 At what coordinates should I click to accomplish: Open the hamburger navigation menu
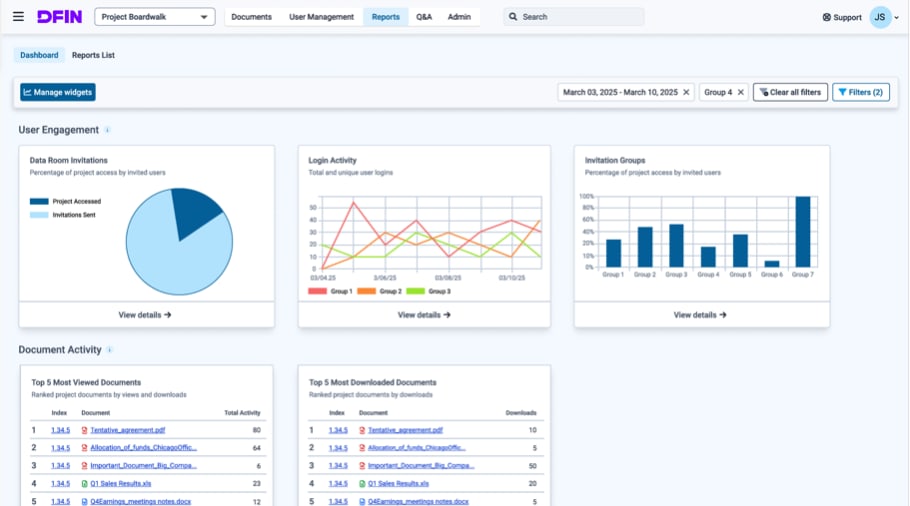click(x=19, y=17)
